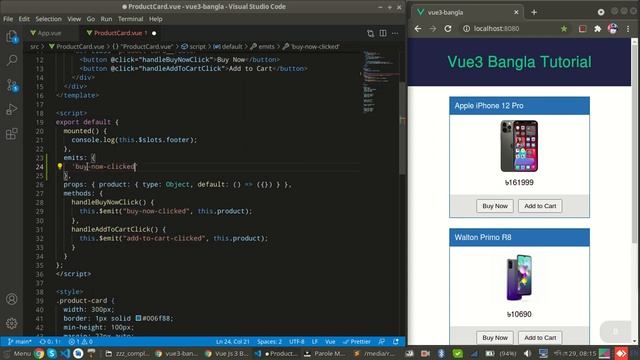
Task: Click the sync changes status item
Action: 50,341
